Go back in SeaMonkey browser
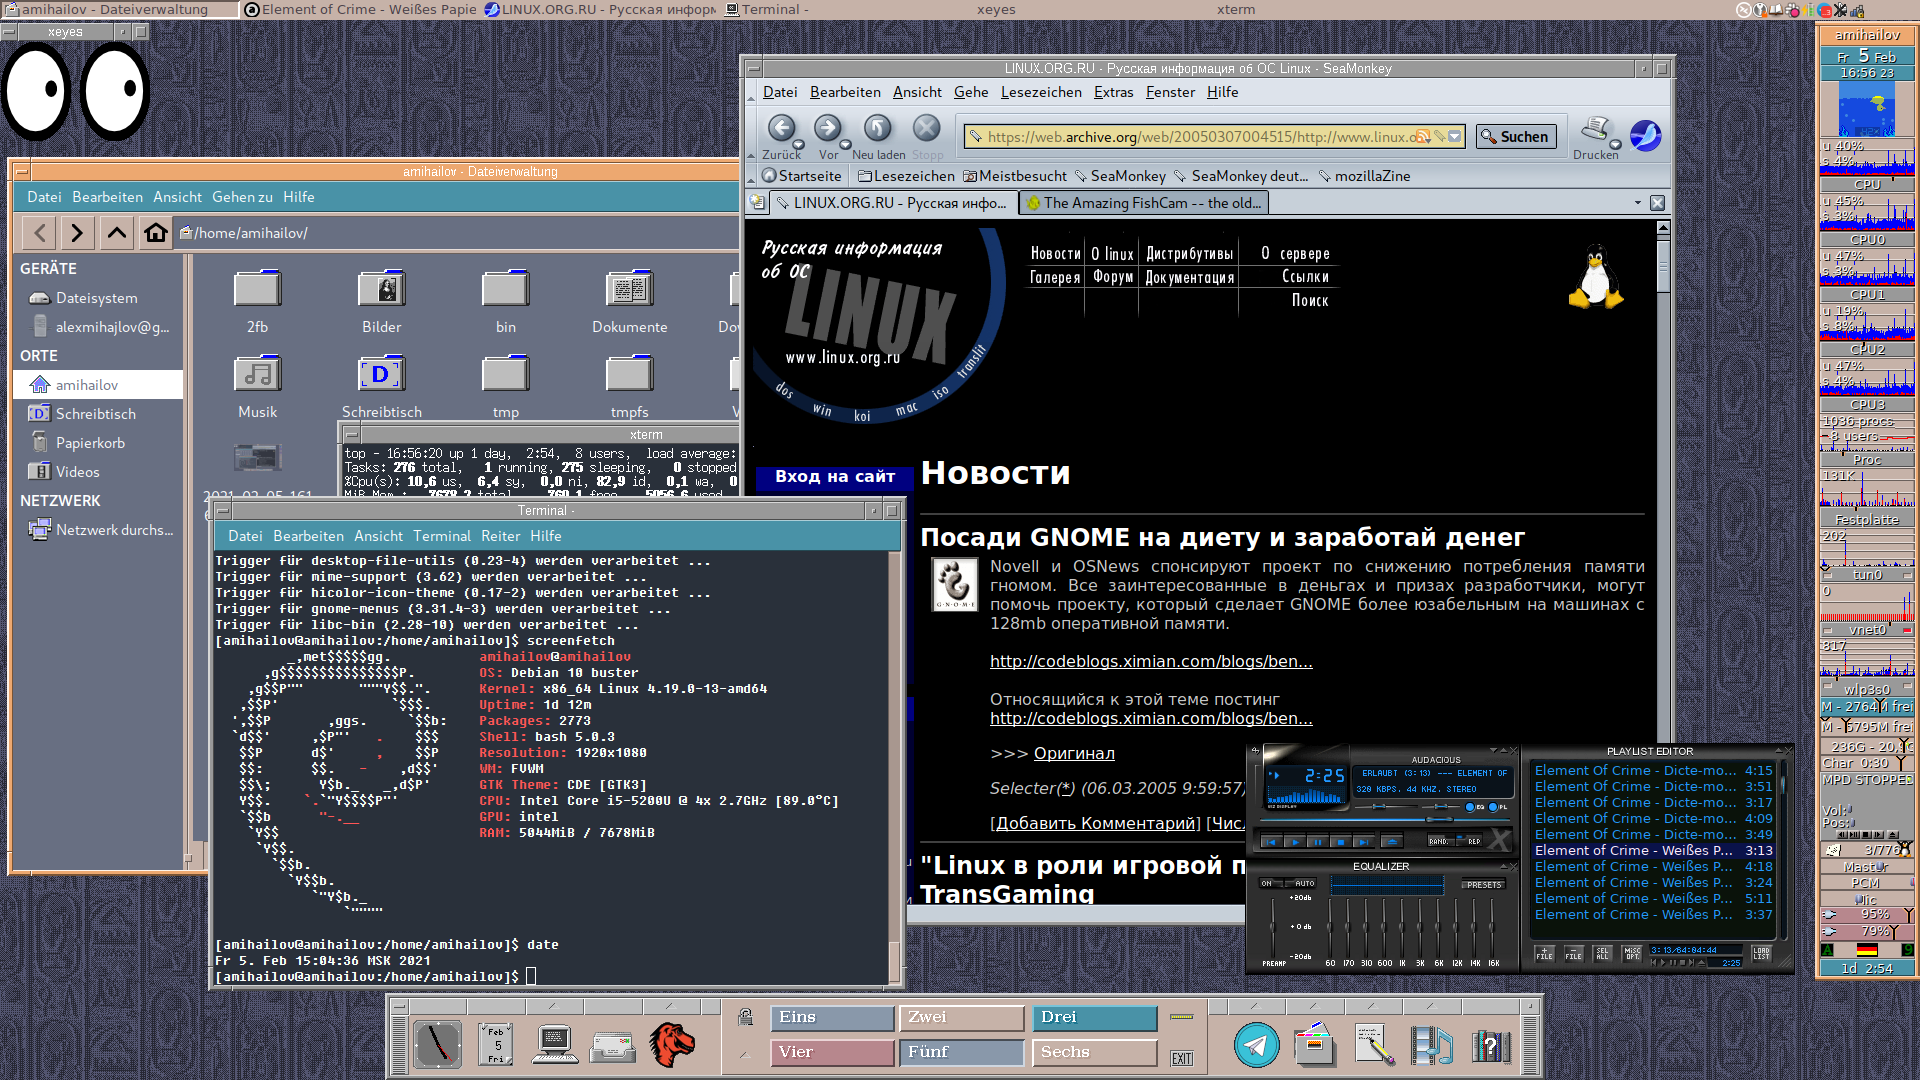 point(781,128)
